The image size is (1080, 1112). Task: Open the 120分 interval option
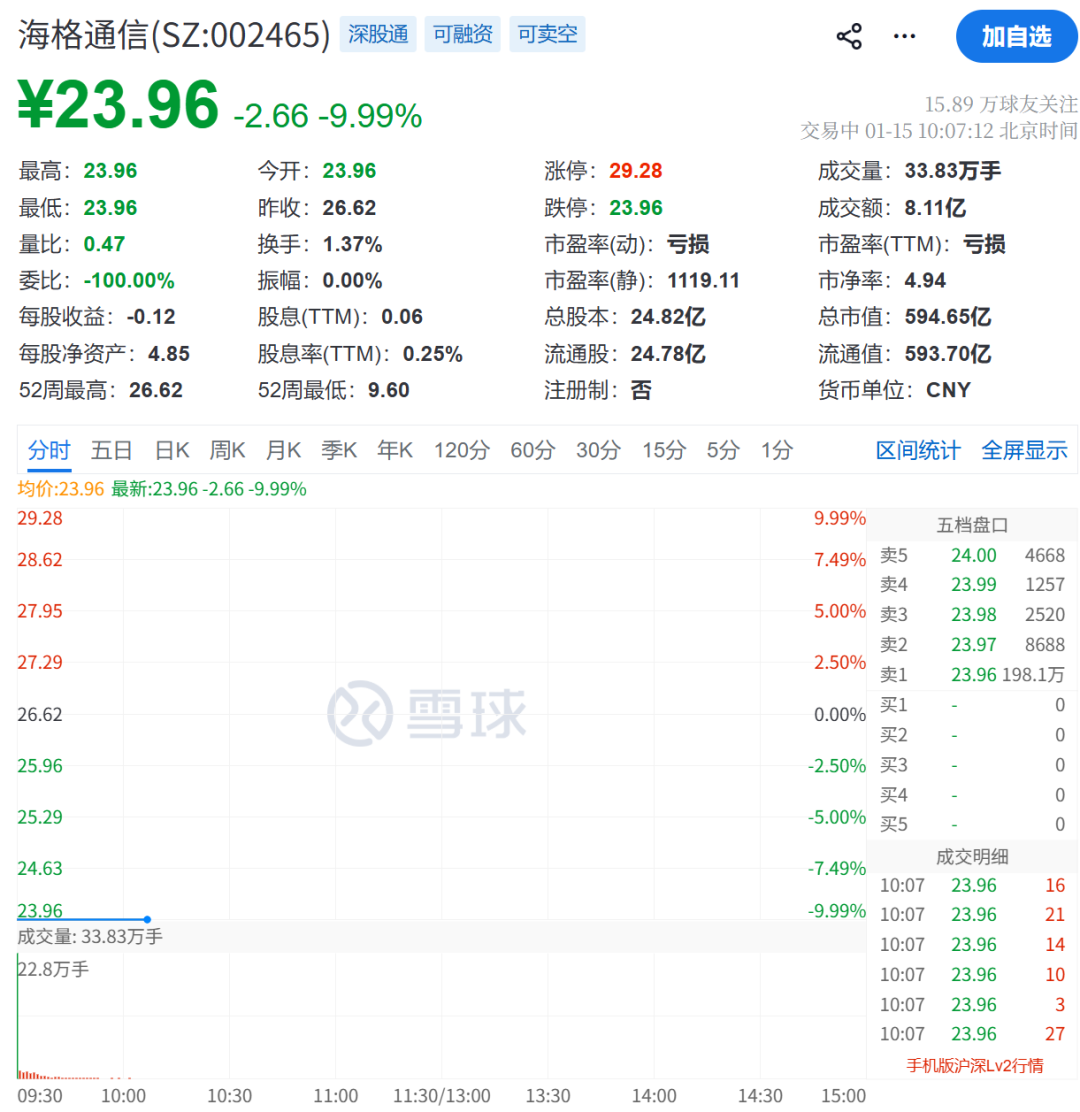(x=461, y=450)
